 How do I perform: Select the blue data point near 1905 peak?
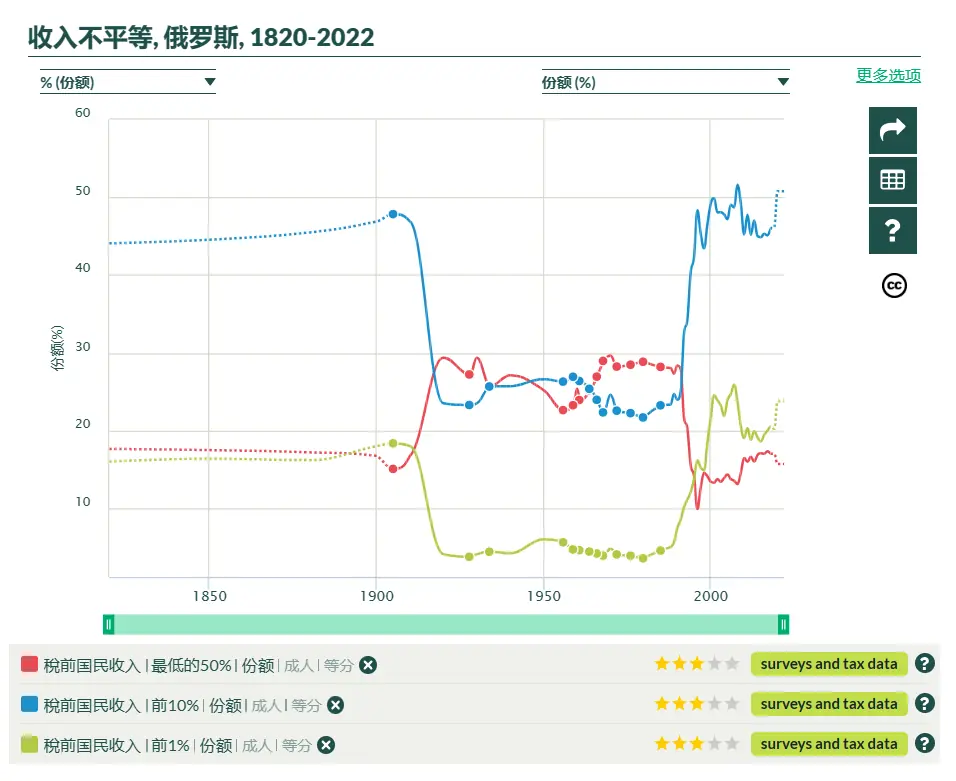[393, 215]
